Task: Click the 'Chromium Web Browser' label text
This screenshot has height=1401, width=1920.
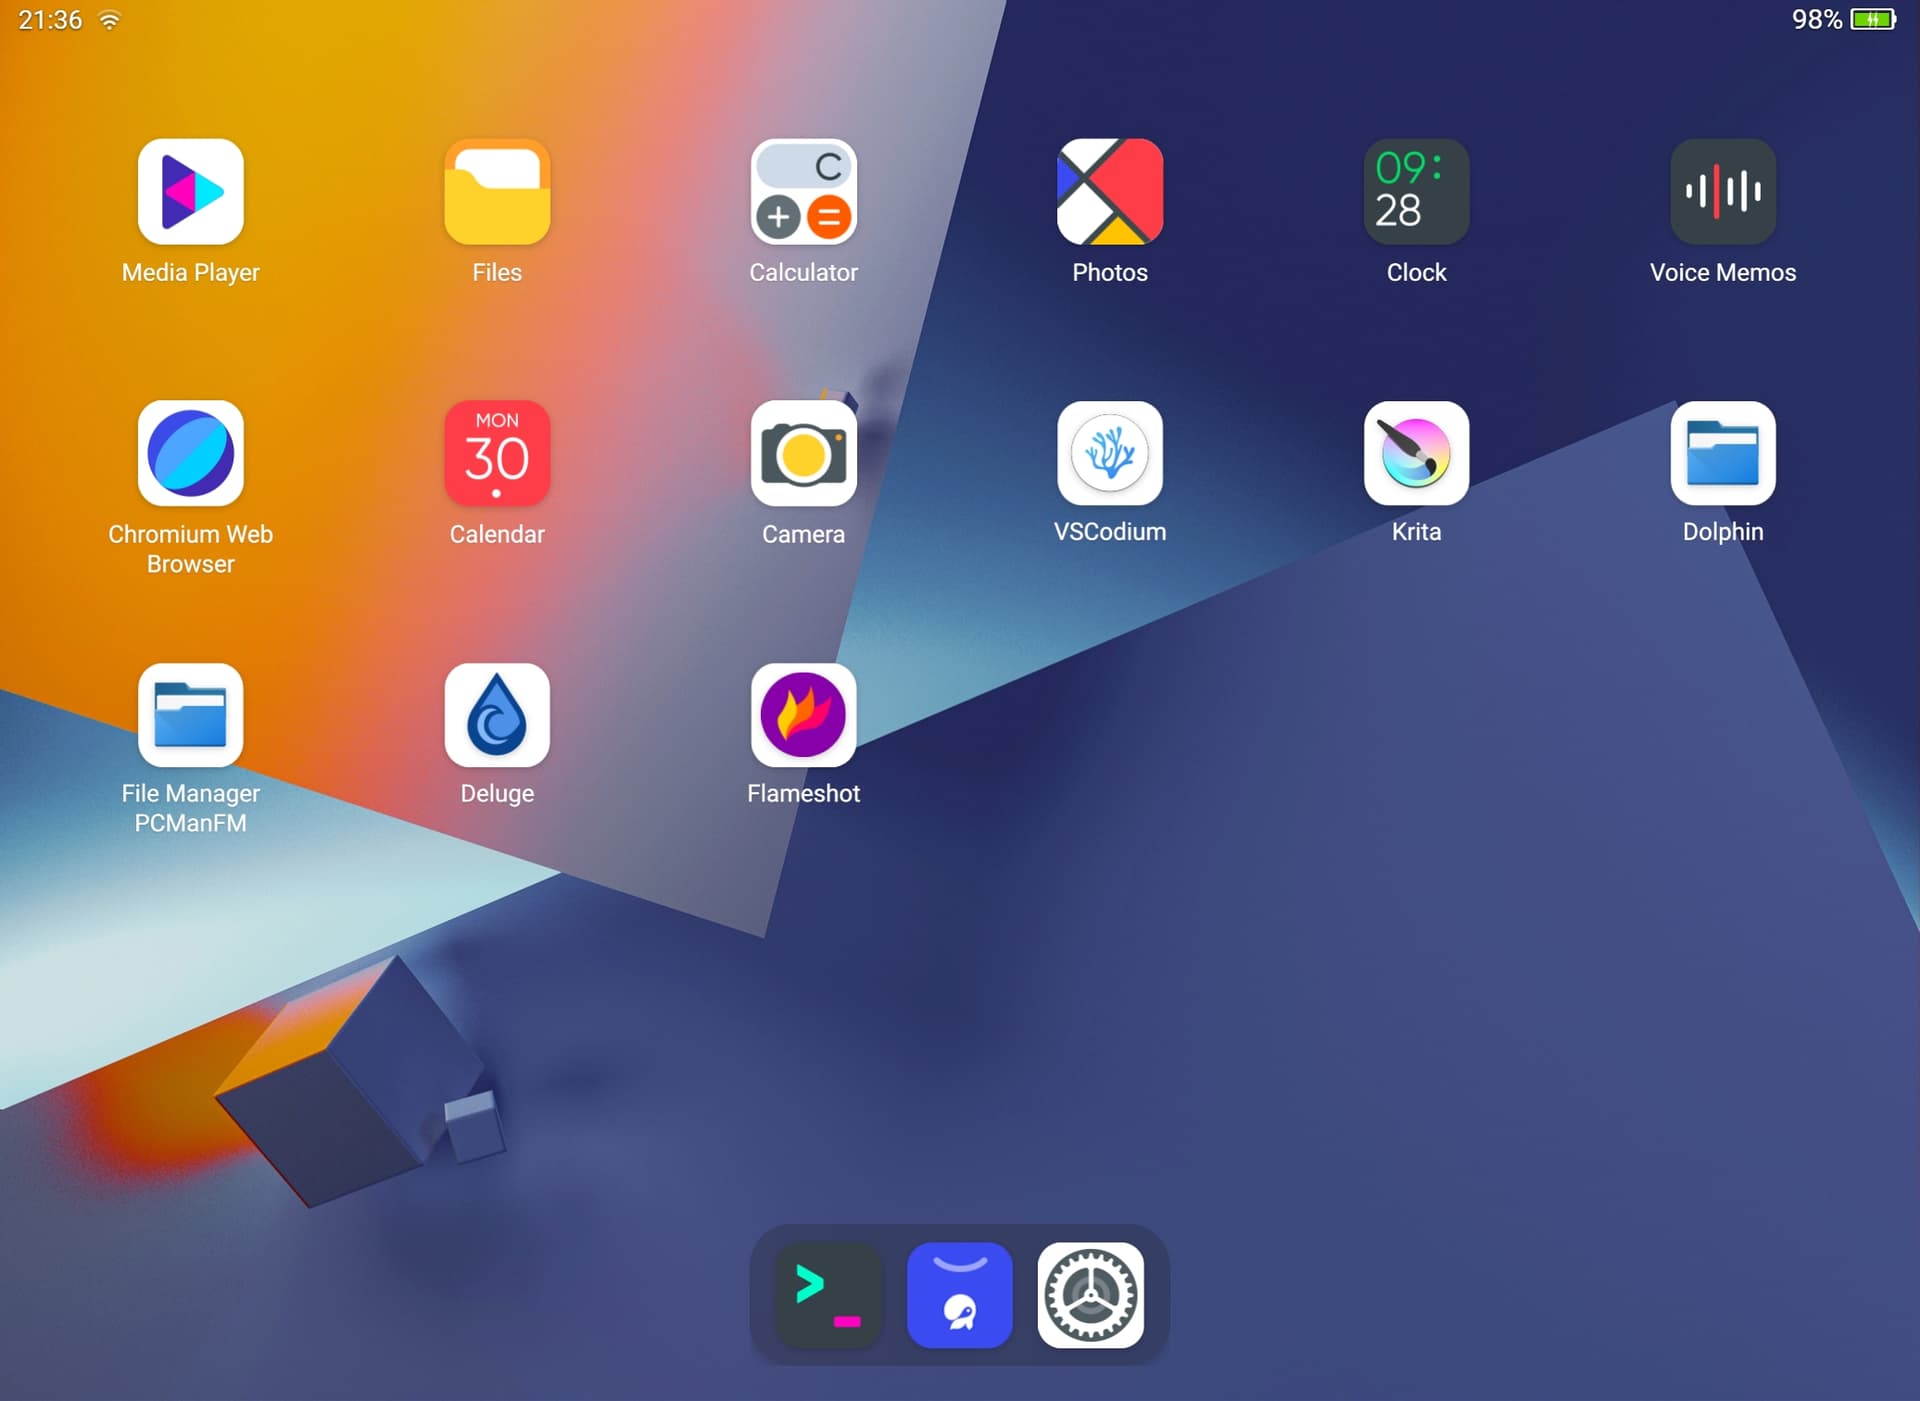Action: click(x=190, y=549)
